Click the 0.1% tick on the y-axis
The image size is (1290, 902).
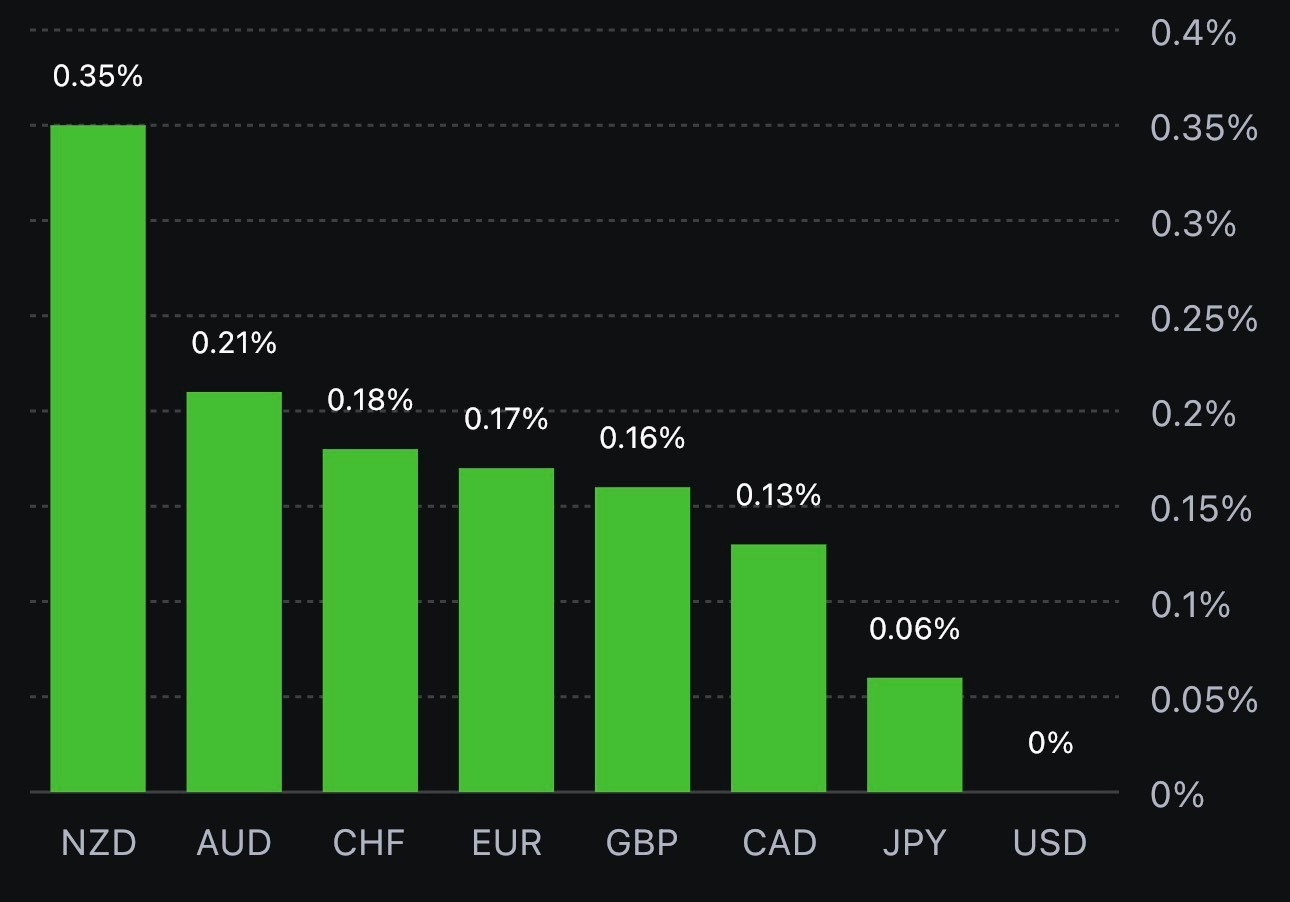pos(1190,605)
